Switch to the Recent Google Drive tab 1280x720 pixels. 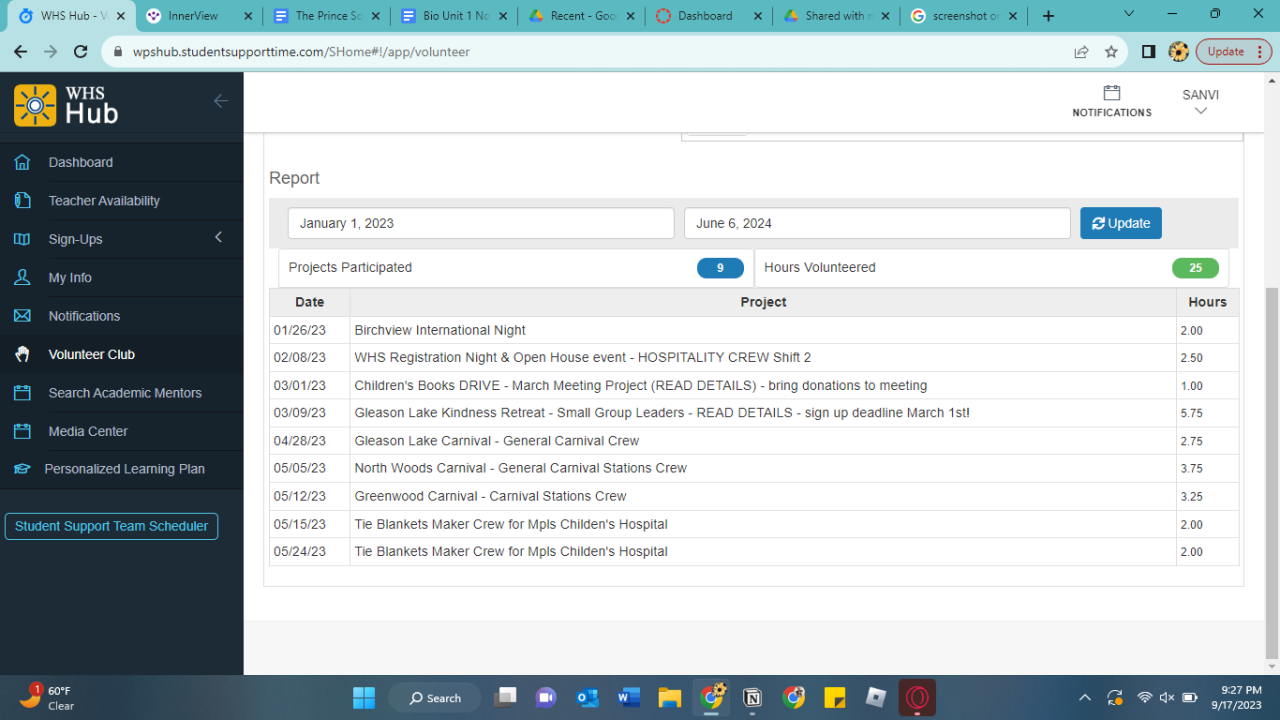point(579,16)
